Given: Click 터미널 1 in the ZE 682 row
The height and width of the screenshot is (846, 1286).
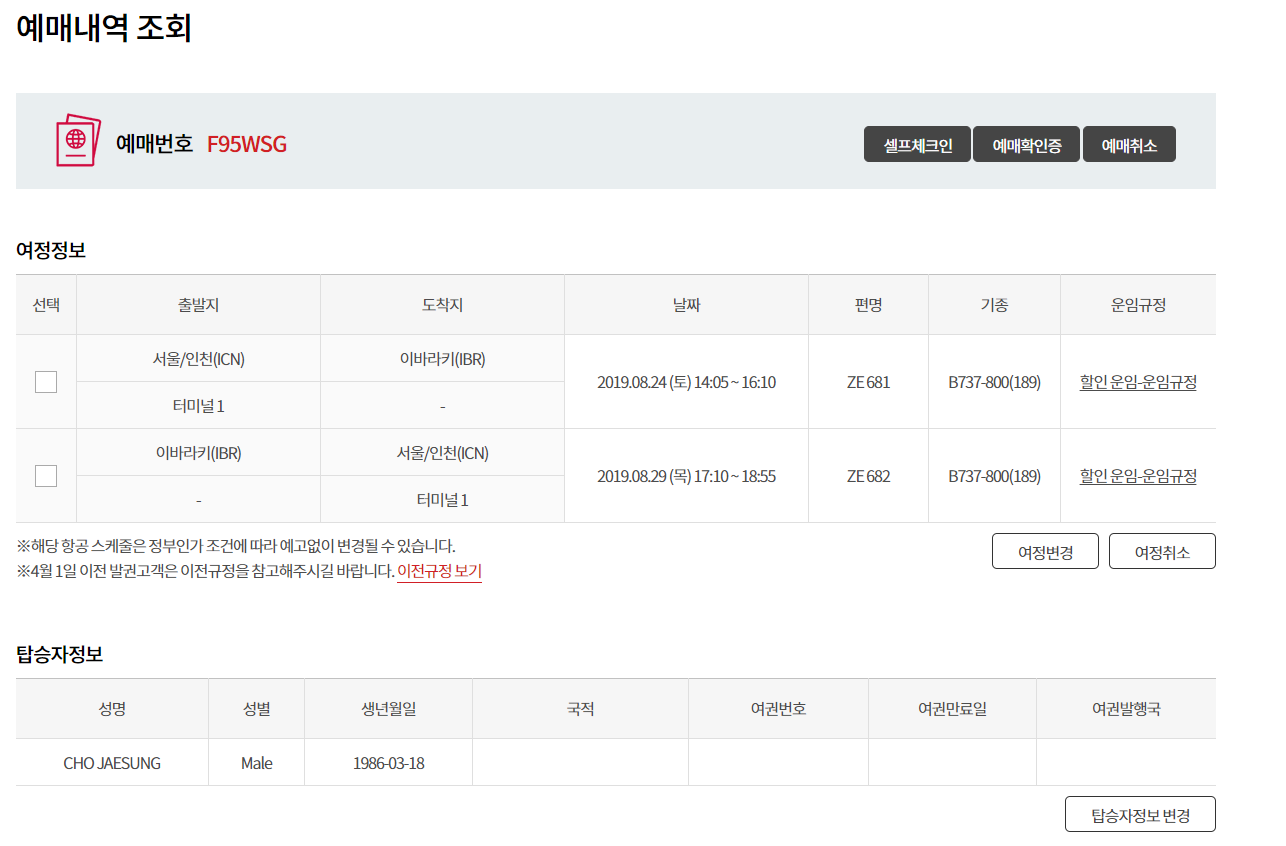Looking at the screenshot, I should pyautogui.click(x=442, y=500).
